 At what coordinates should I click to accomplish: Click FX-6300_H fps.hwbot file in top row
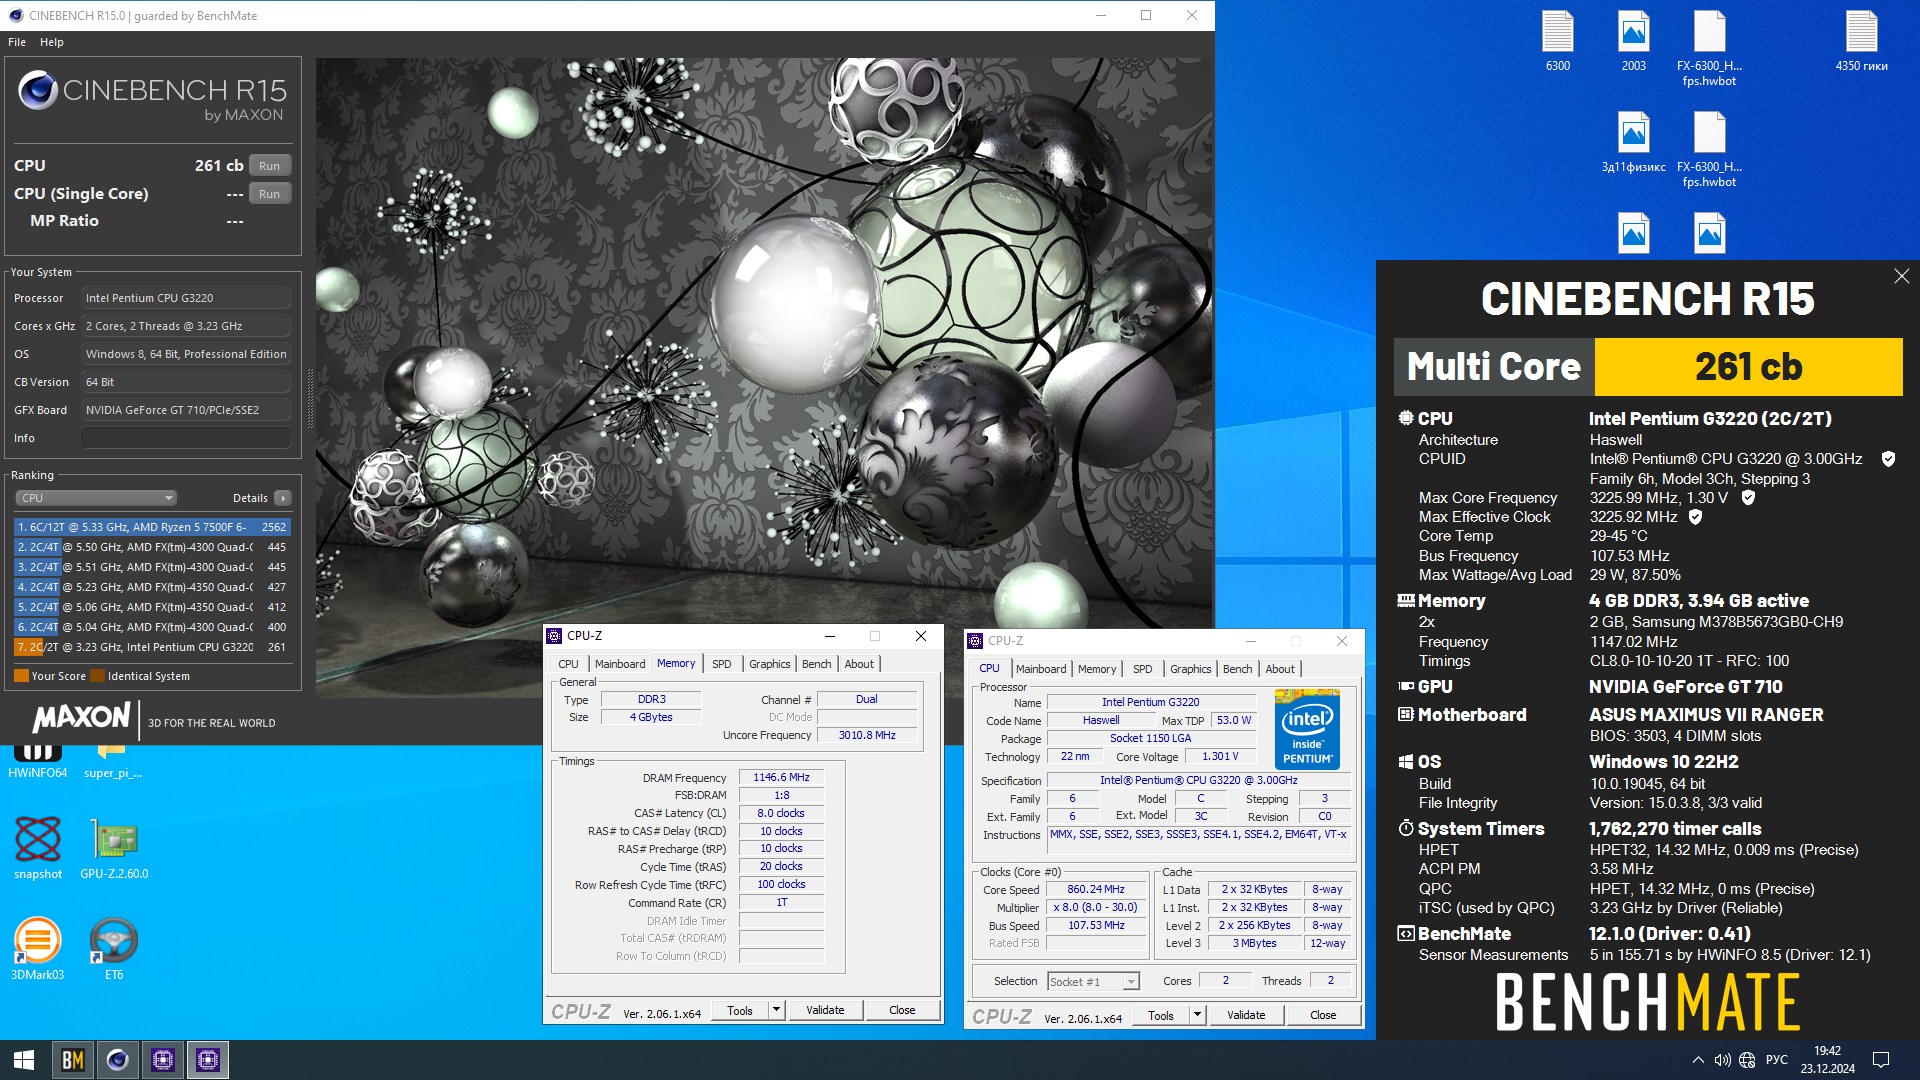[1709, 48]
